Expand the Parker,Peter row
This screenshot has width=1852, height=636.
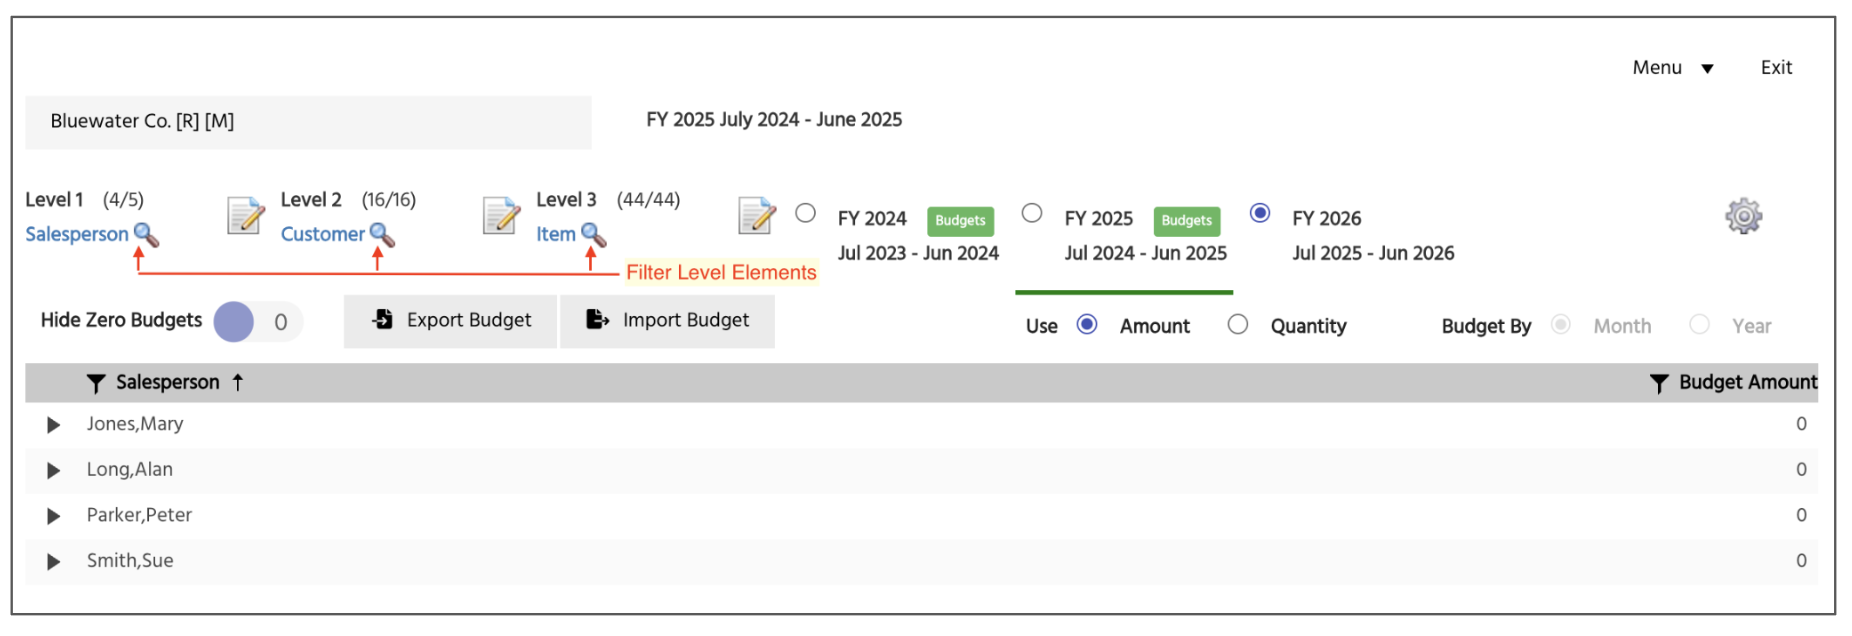53,516
